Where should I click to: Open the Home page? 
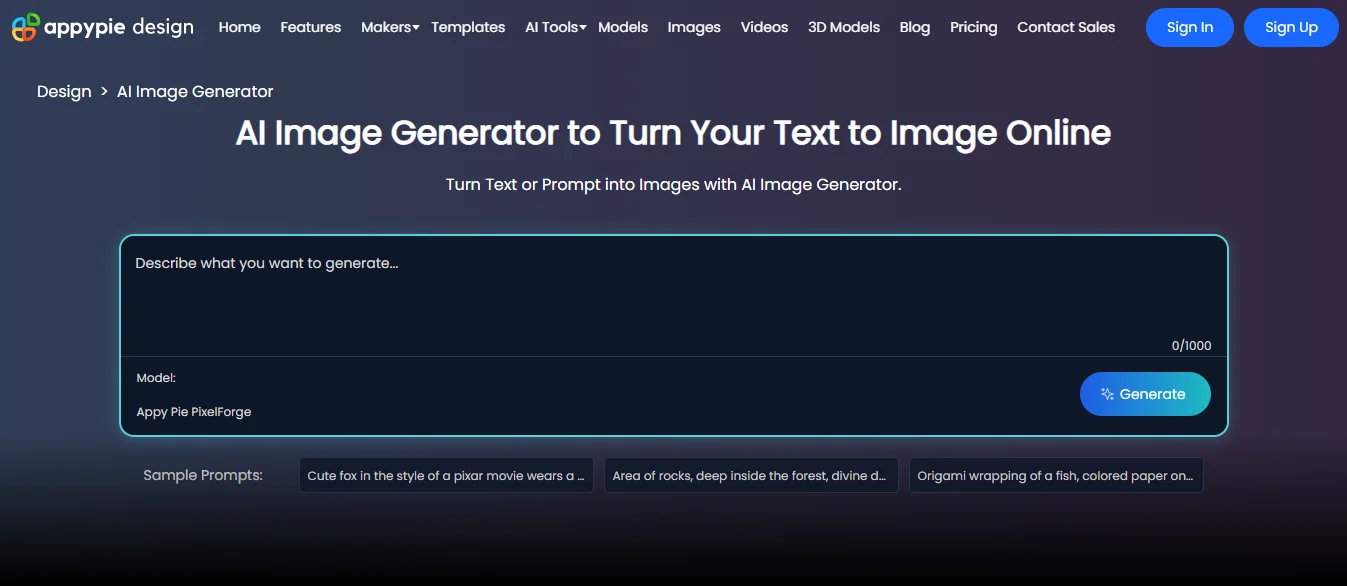(x=240, y=27)
